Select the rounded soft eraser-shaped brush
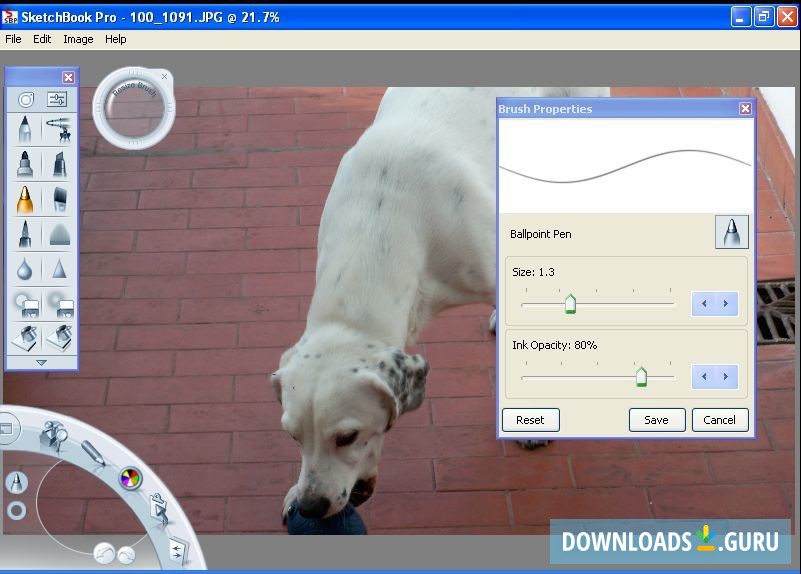This screenshot has width=801, height=574. tap(59, 234)
